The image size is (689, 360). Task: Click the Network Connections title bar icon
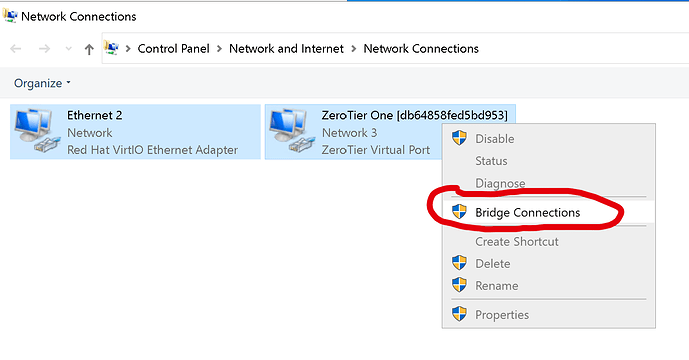pyautogui.click(x=10, y=16)
